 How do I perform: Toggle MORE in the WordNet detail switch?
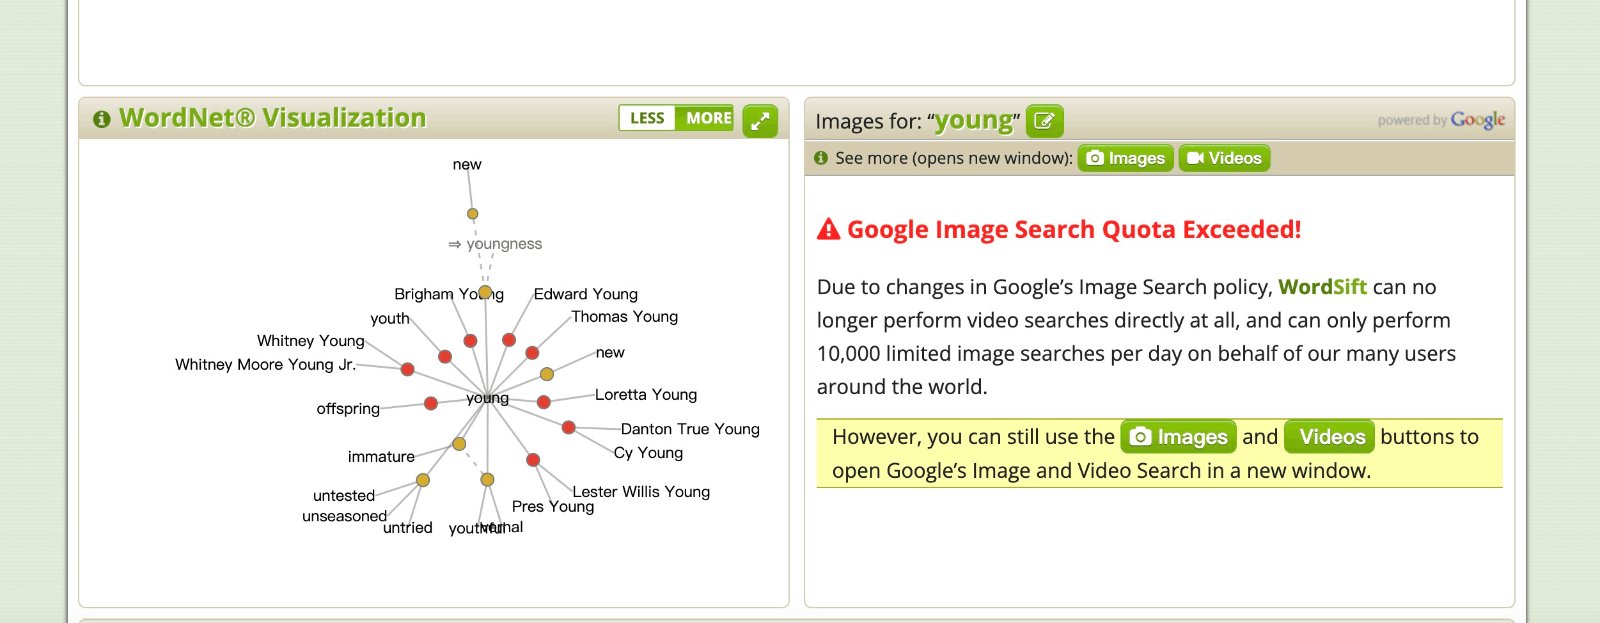pyautogui.click(x=708, y=118)
